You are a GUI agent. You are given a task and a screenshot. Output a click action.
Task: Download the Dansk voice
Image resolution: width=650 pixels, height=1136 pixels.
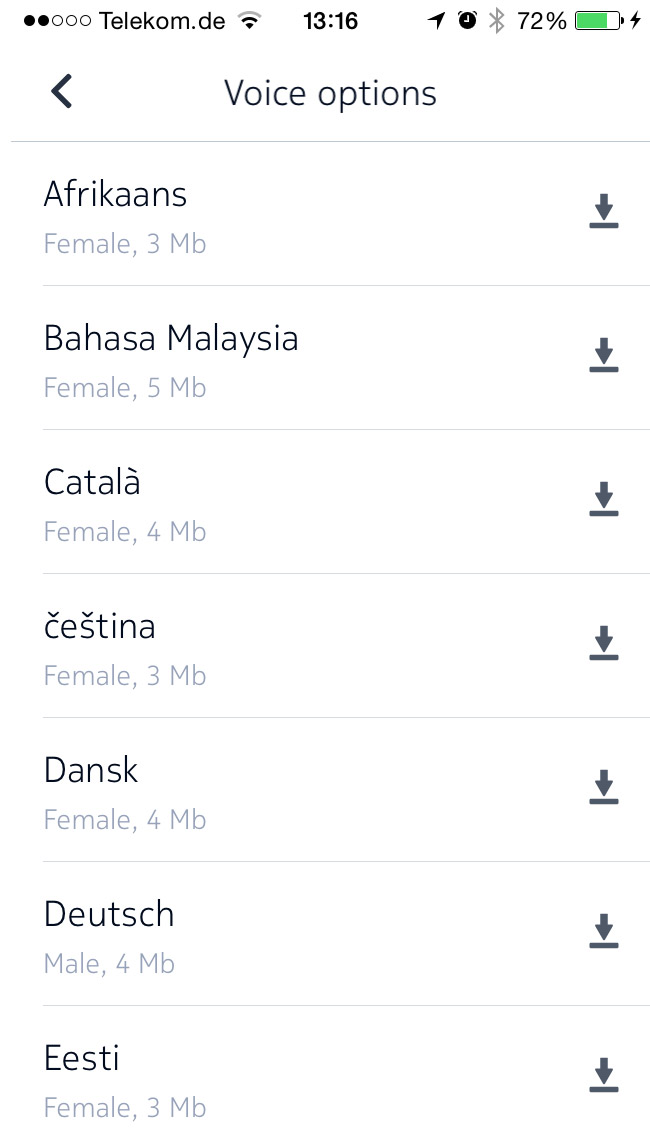tap(603, 788)
